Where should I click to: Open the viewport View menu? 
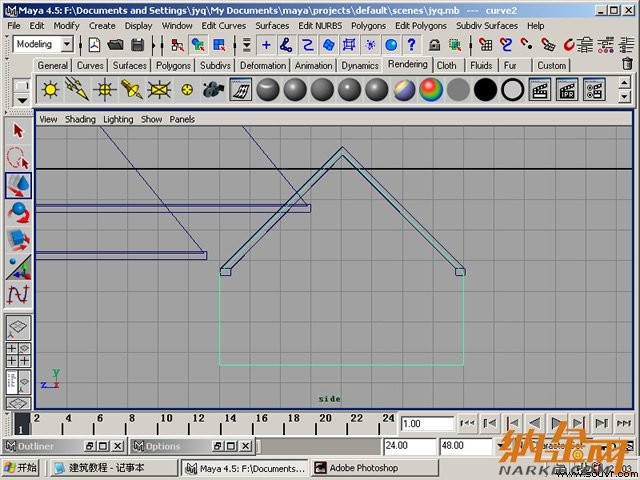[x=48, y=120]
